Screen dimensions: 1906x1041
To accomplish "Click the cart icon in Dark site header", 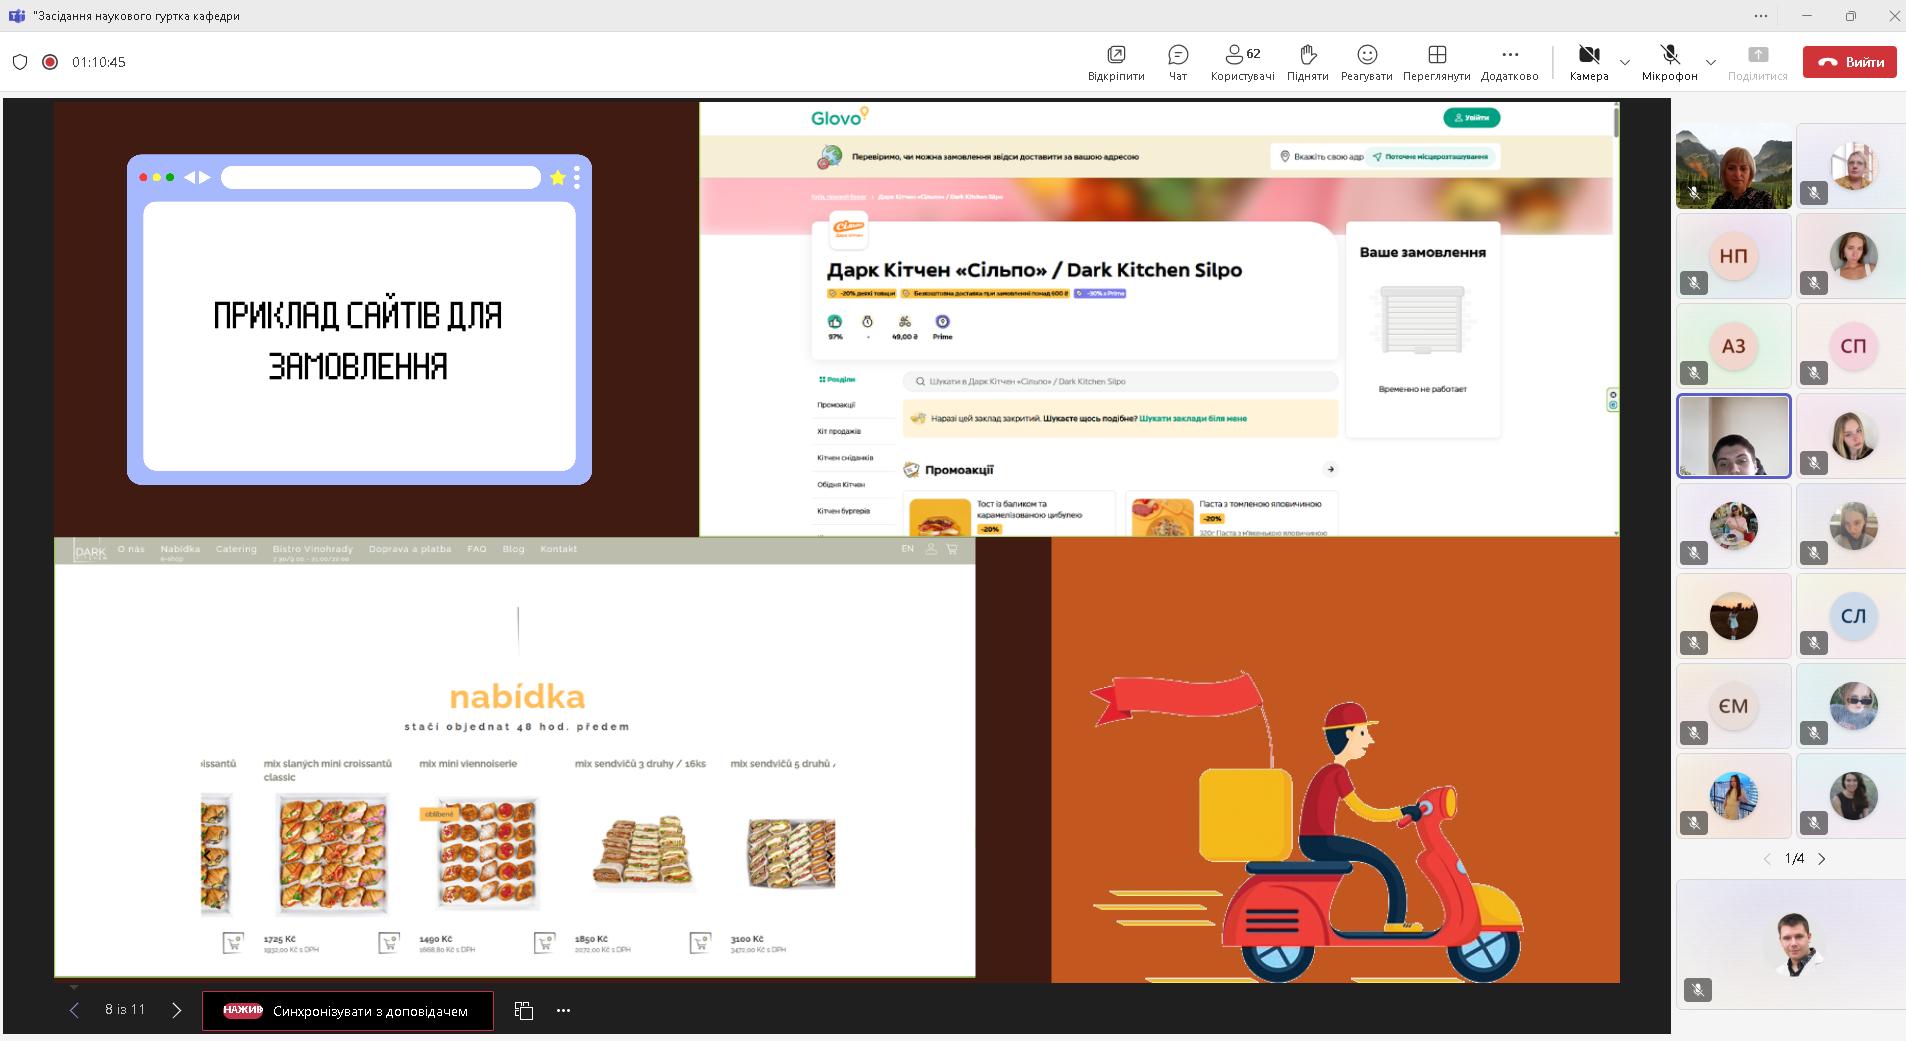I will click(952, 549).
